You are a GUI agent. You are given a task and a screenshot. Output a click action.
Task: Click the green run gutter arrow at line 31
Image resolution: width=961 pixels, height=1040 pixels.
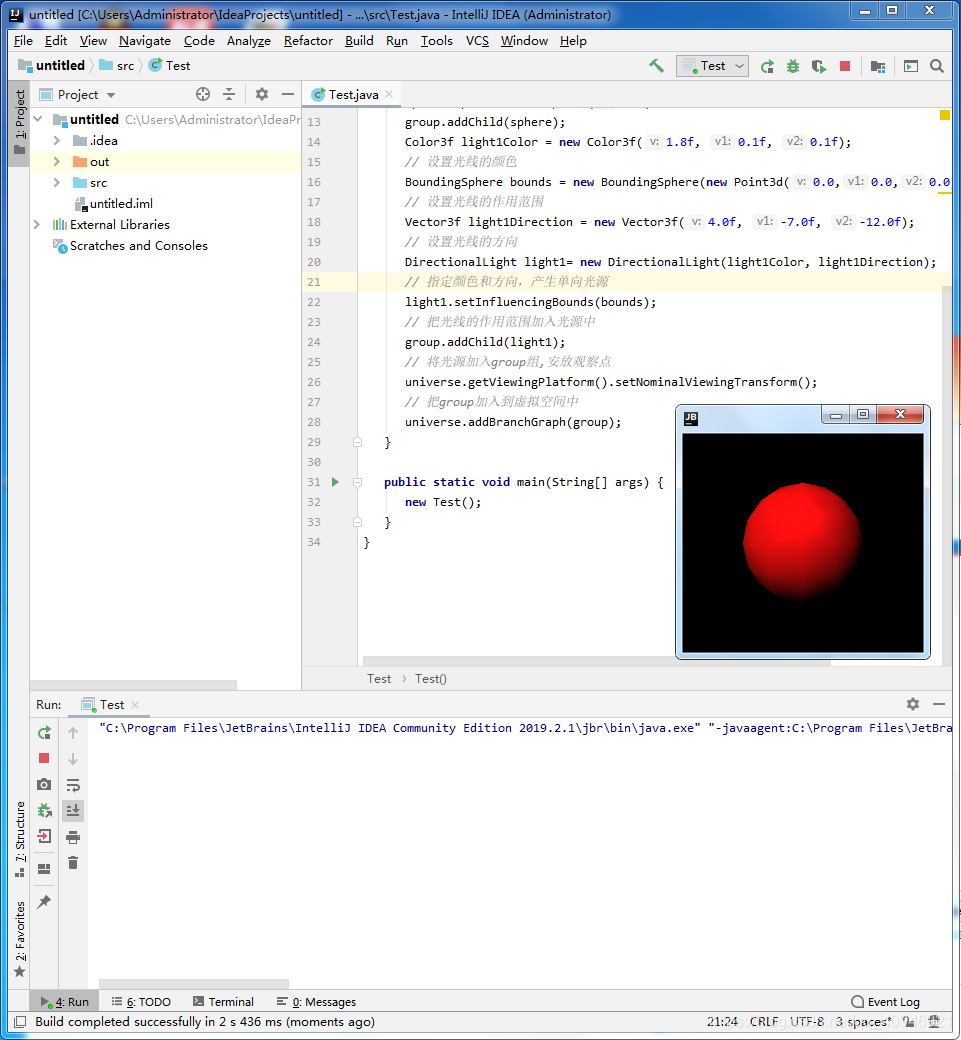pos(335,482)
